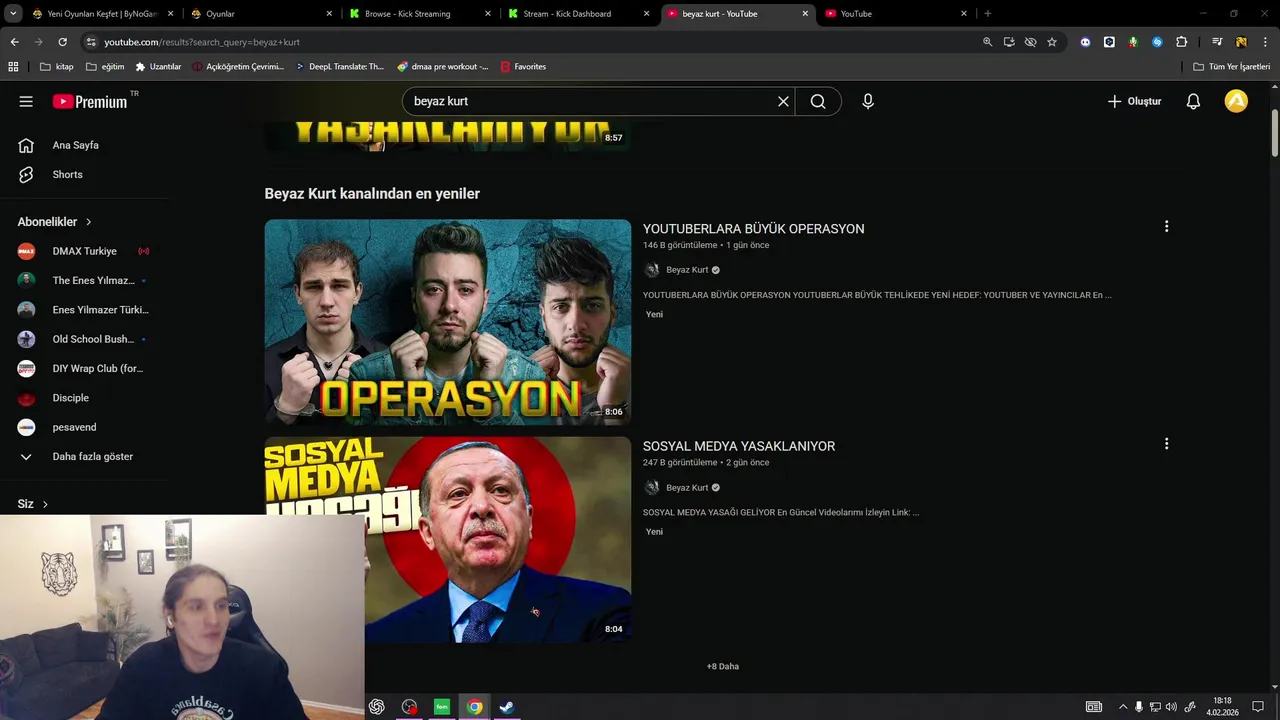This screenshot has width=1280, height=720.
Task: Open the Chrome profile avatar
Action: click(1241, 42)
